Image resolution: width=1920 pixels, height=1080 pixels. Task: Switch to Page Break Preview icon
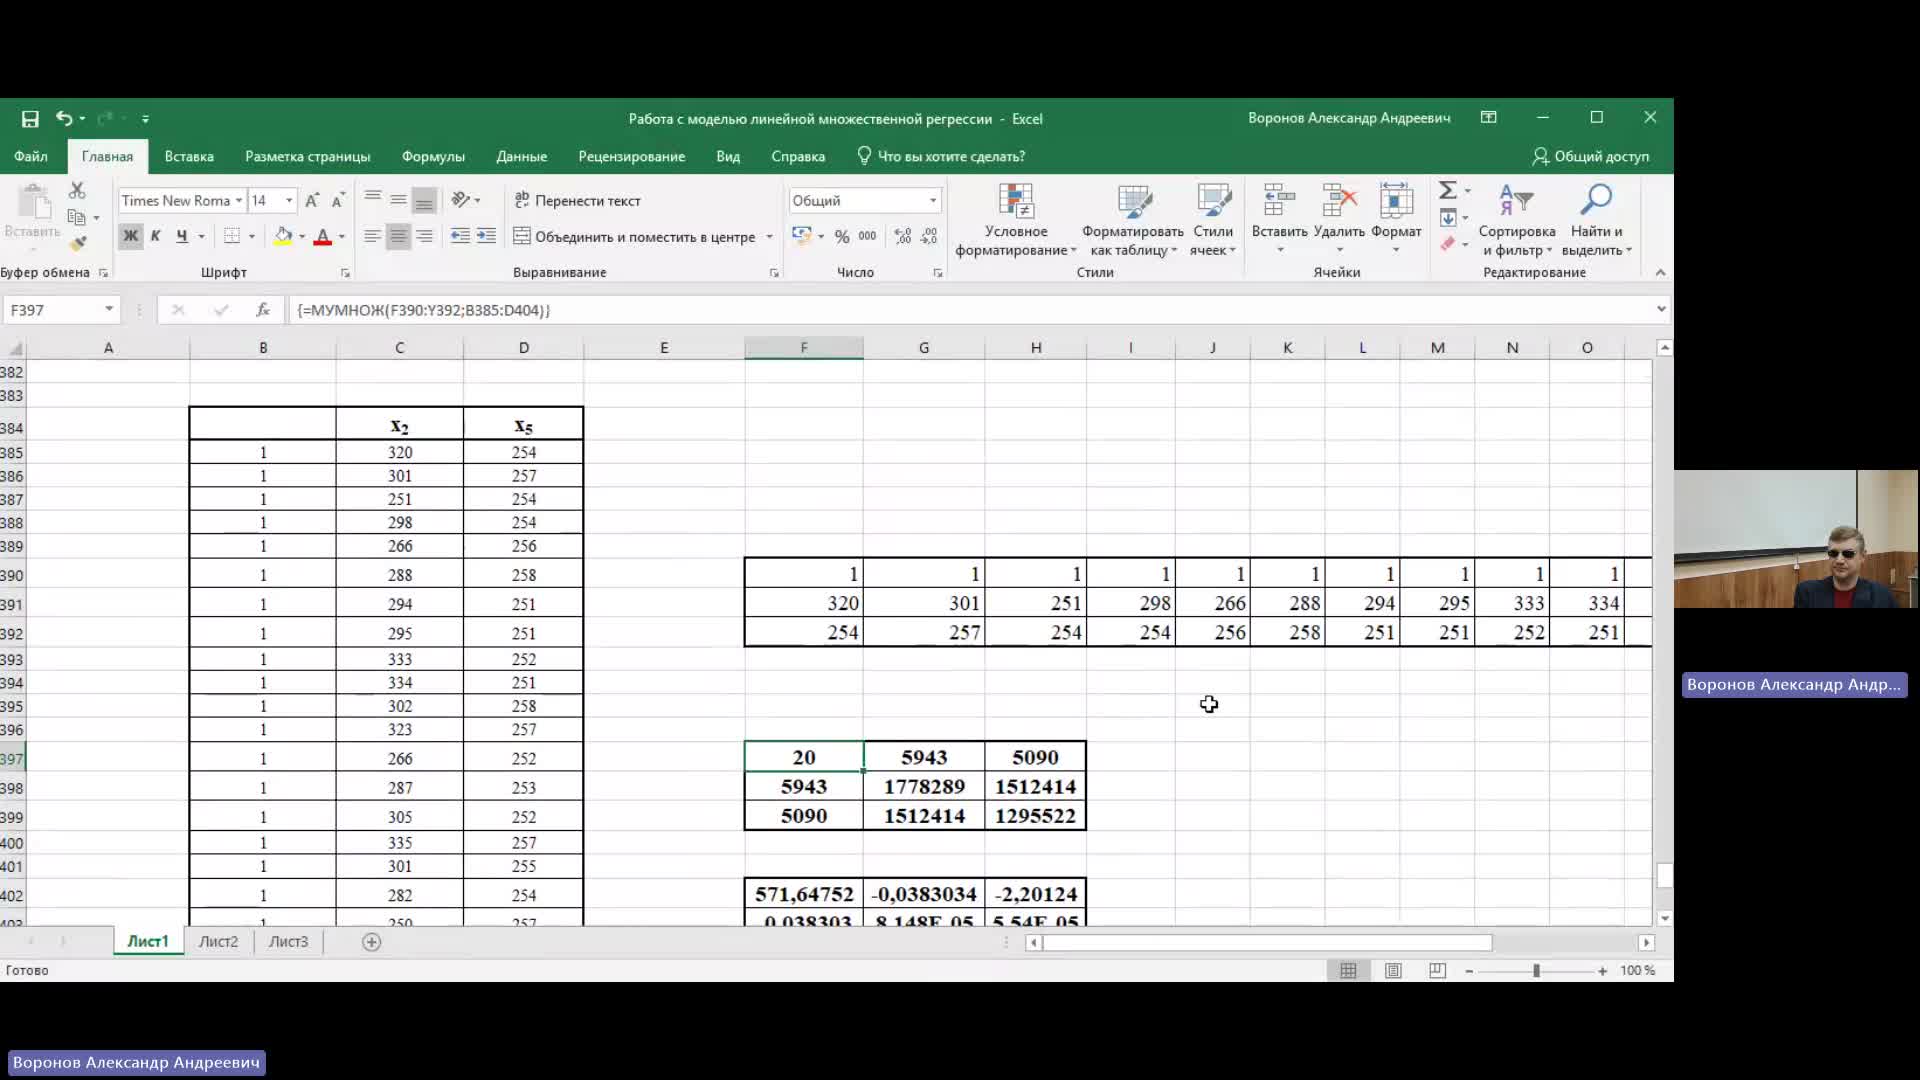(1437, 970)
